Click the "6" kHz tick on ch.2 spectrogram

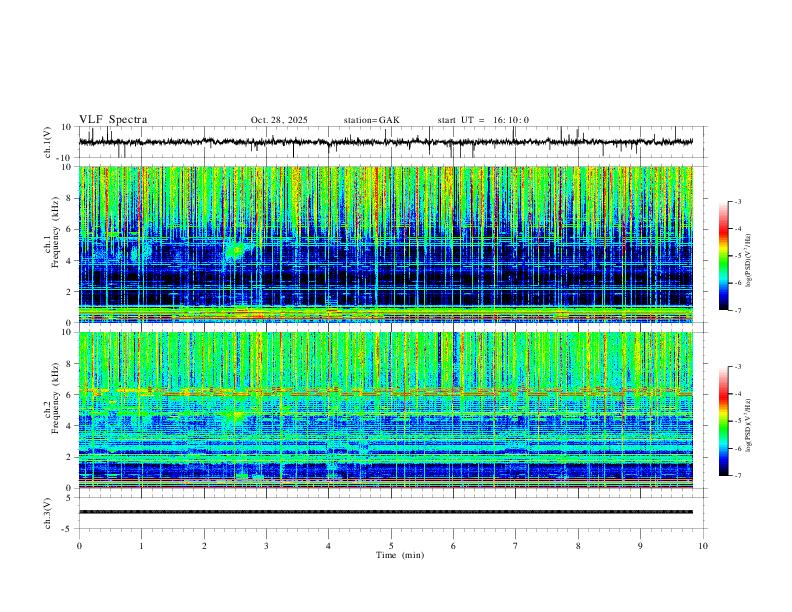(70, 395)
